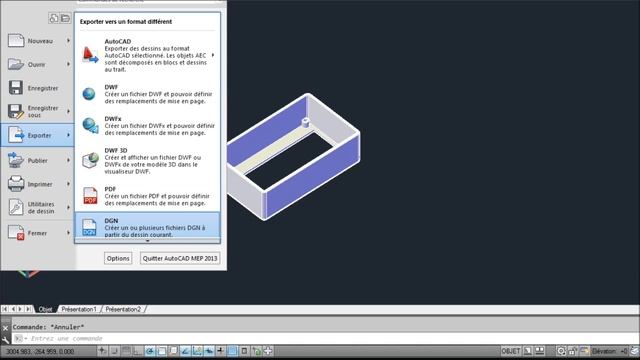Open the Options button
640x360 pixels.
pos(118,258)
